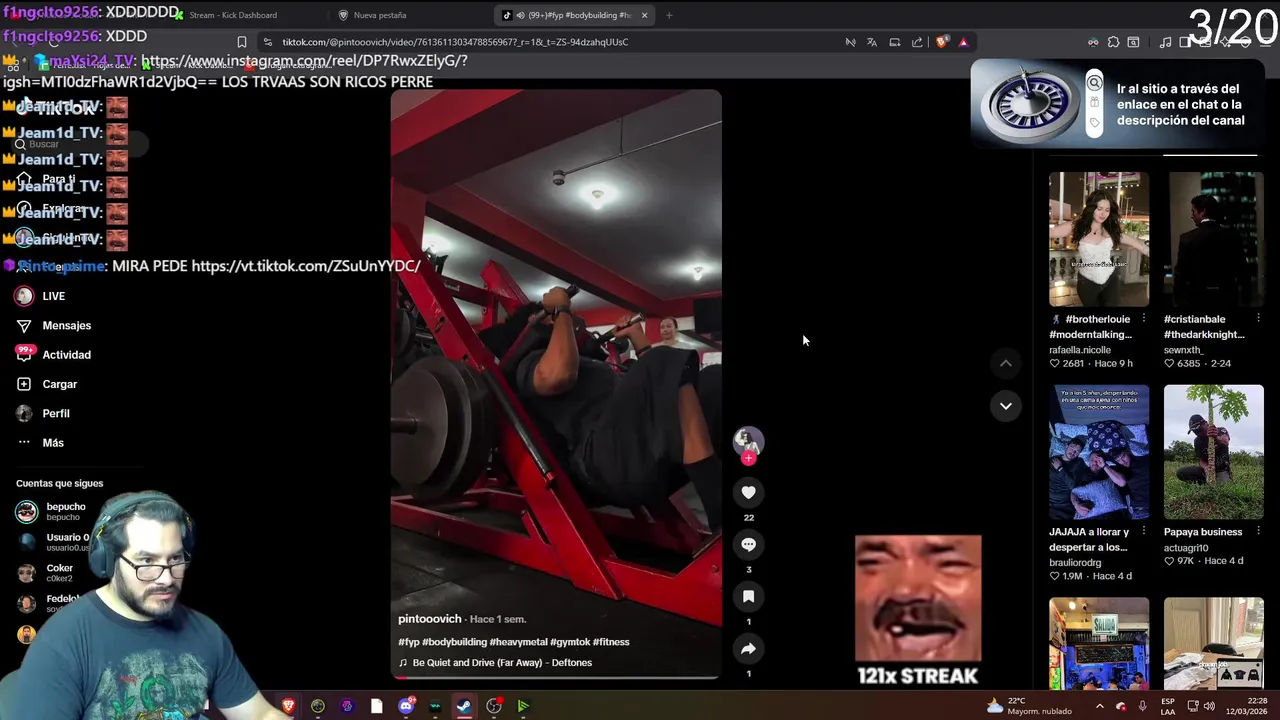Open more options for Papaya business video

(1258, 532)
